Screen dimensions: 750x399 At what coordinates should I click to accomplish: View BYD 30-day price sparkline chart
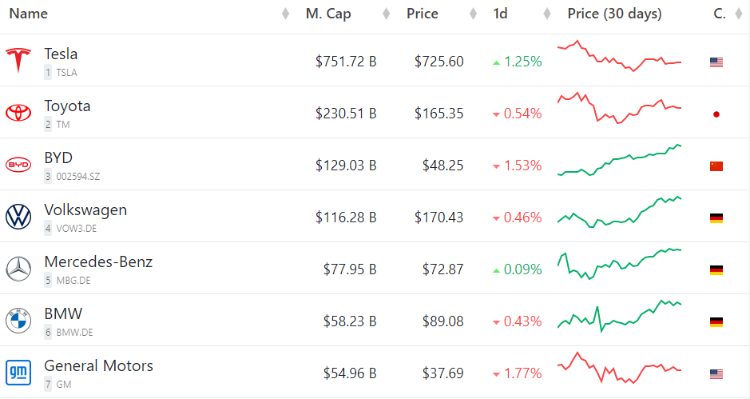(x=619, y=161)
